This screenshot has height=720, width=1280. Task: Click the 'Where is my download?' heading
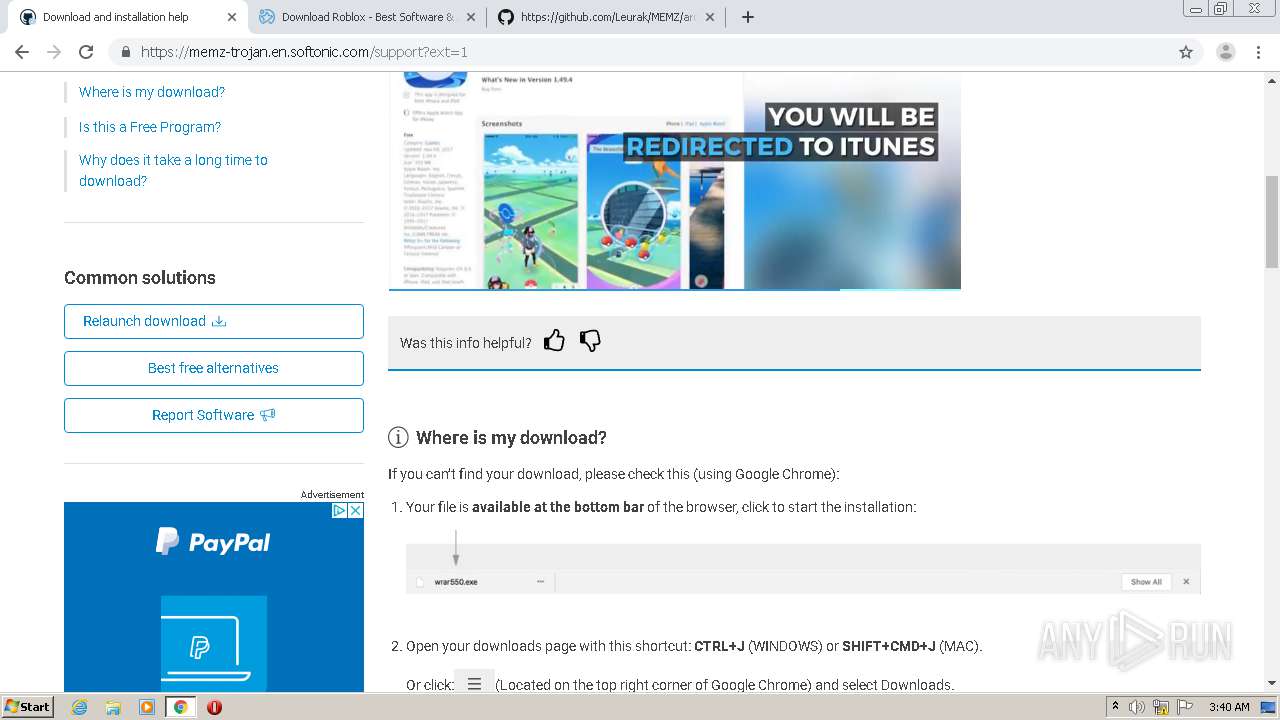[511, 437]
